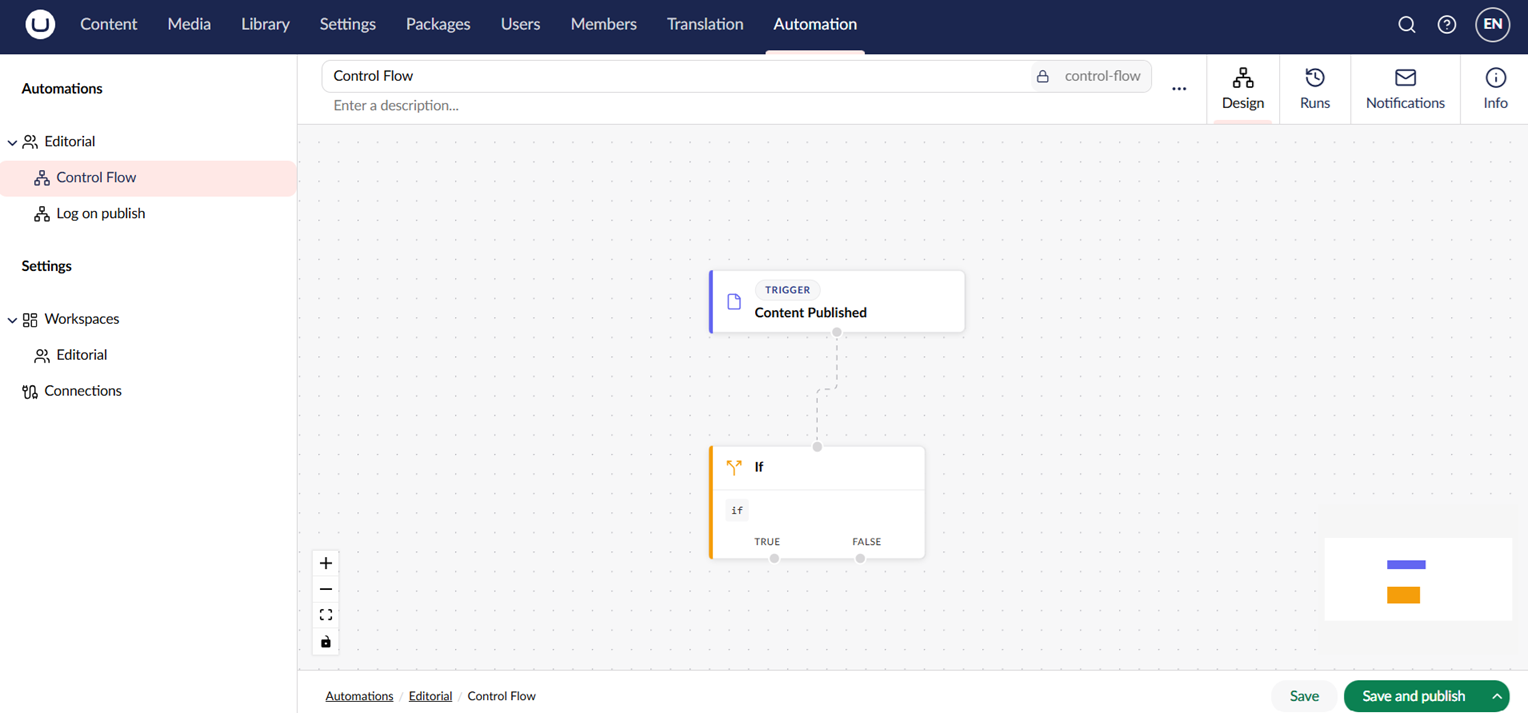1528x713 pixels.
Task: Click the document icon on Content Published trigger
Action: [734, 302]
